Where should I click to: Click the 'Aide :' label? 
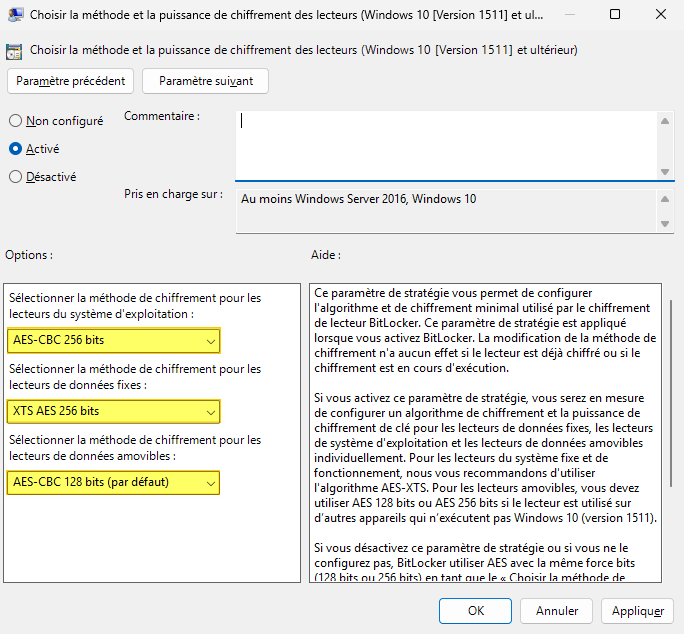point(326,255)
